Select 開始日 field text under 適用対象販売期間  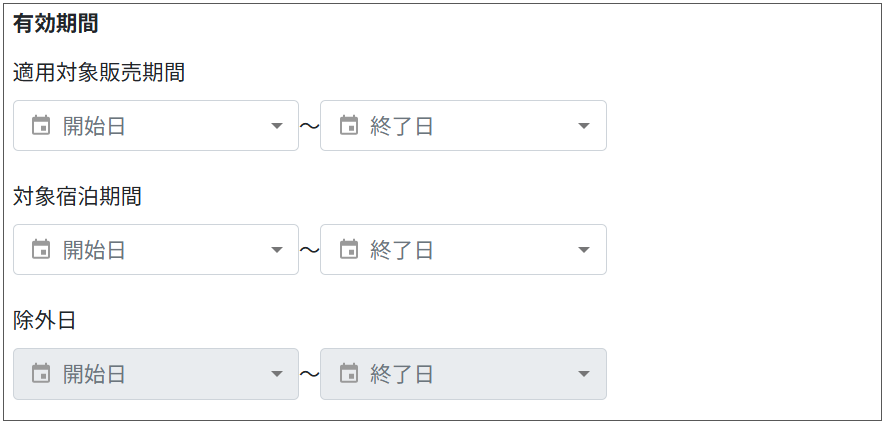[94, 126]
